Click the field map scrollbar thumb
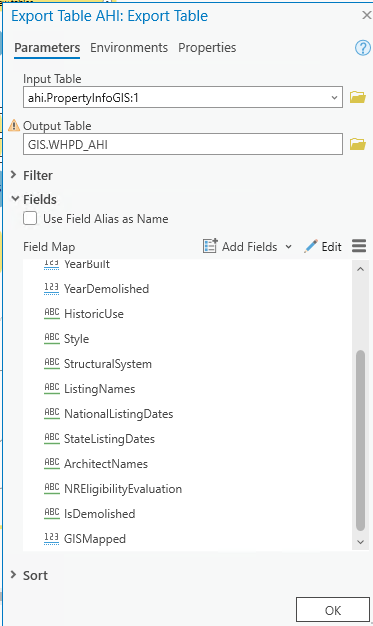The height and width of the screenshot is (626, 373). click(x=360, y=440)
